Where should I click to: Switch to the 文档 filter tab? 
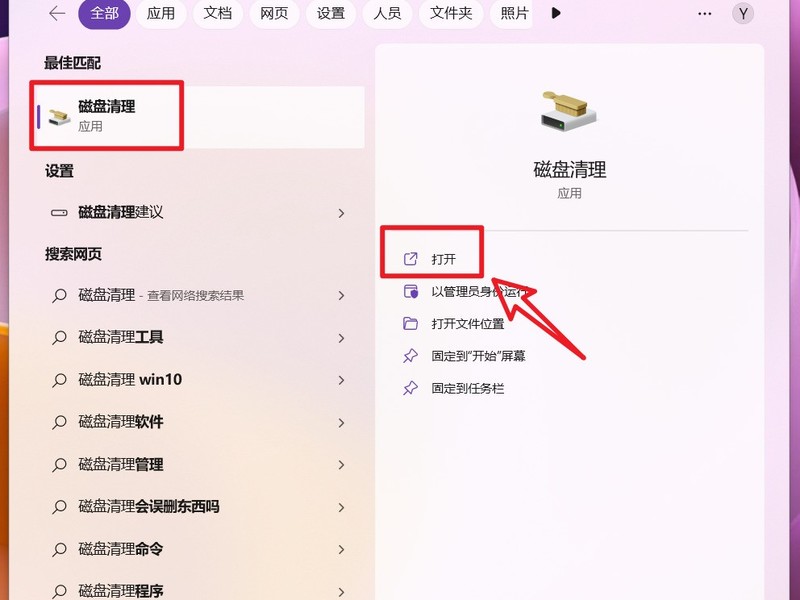click(x=217, y=14)
